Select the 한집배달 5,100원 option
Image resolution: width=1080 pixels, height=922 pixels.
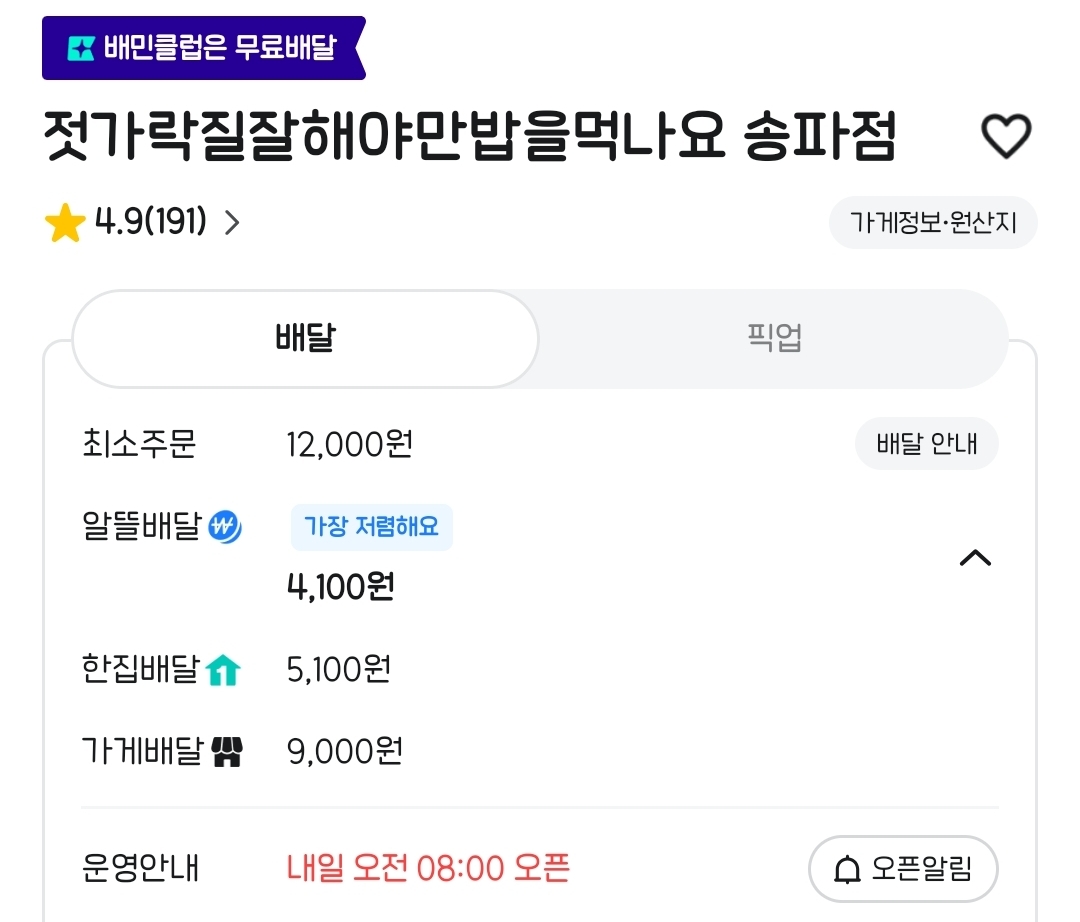point(338,669)
